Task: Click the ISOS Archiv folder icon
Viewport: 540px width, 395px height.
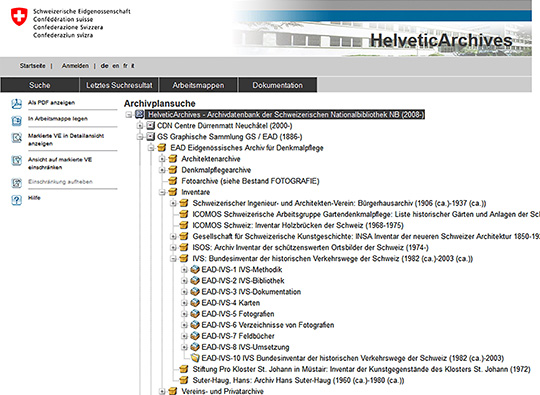Action: click(184, 247)
